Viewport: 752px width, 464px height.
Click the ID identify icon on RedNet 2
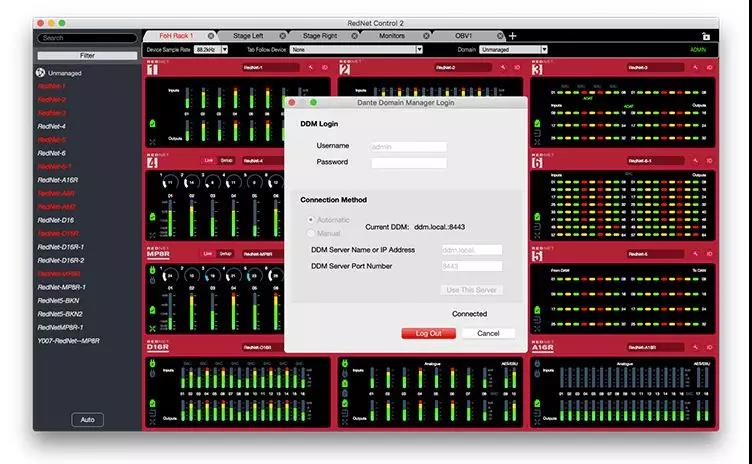click(517, 68)
